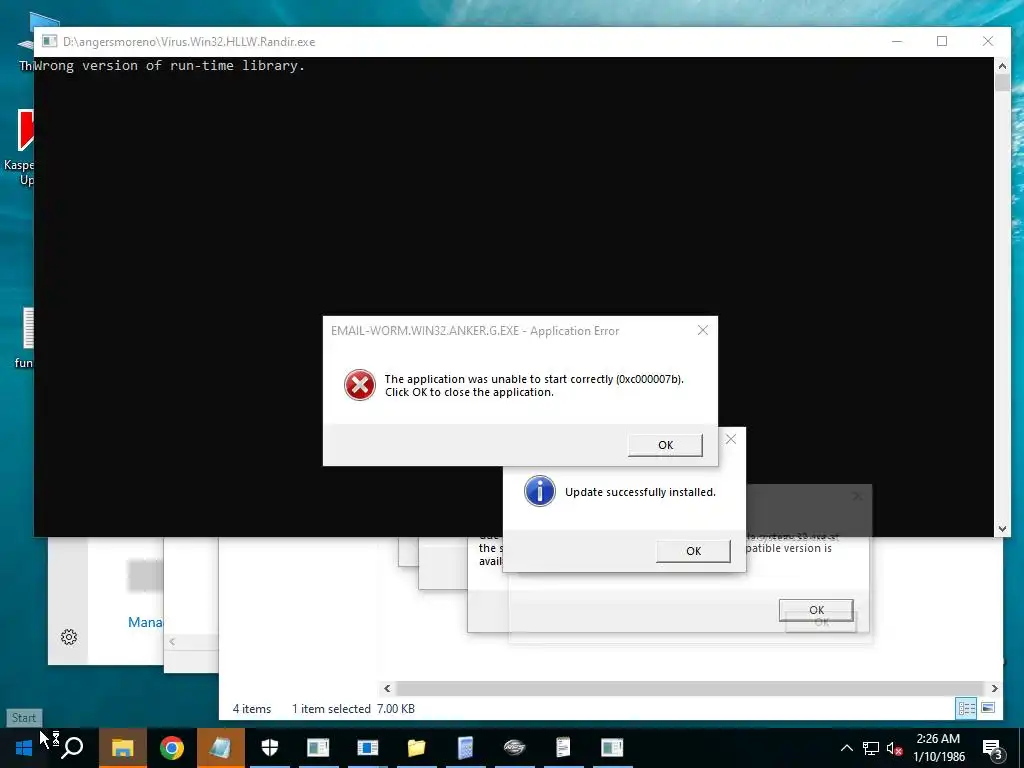
Task: Open the blue calculator-like taskbar icon
Action: tap(465, 748)
